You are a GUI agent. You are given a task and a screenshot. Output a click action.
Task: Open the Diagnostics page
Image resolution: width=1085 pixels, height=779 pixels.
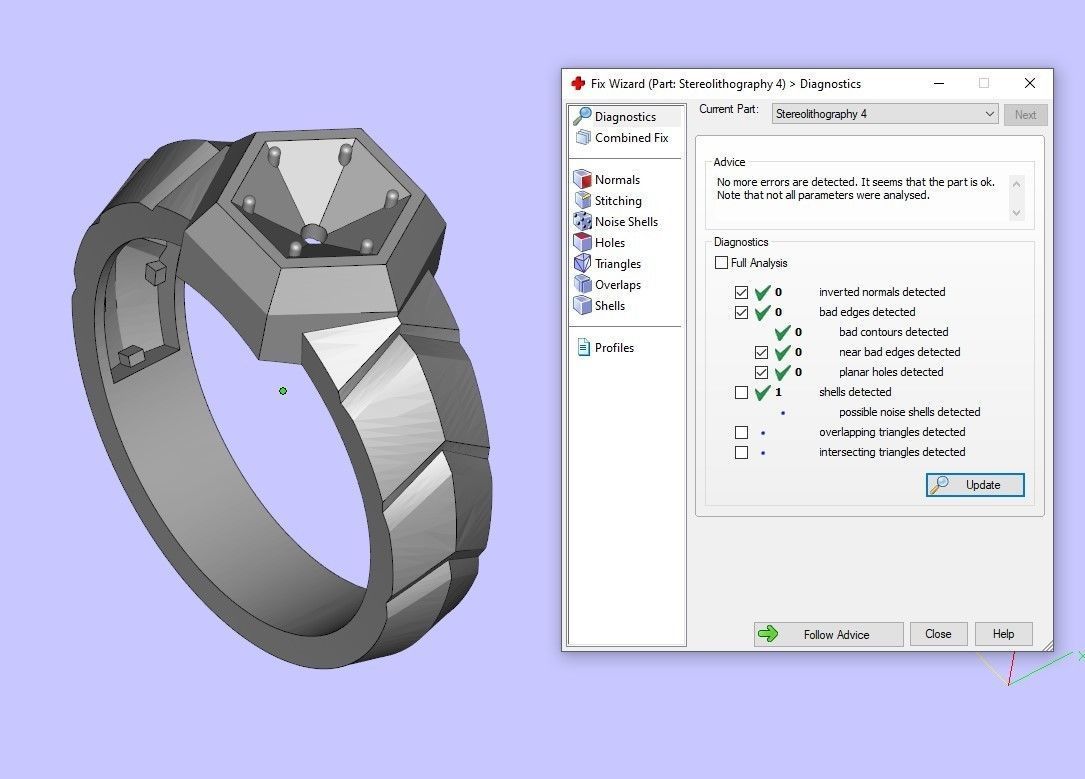click(x=625, y=116)
